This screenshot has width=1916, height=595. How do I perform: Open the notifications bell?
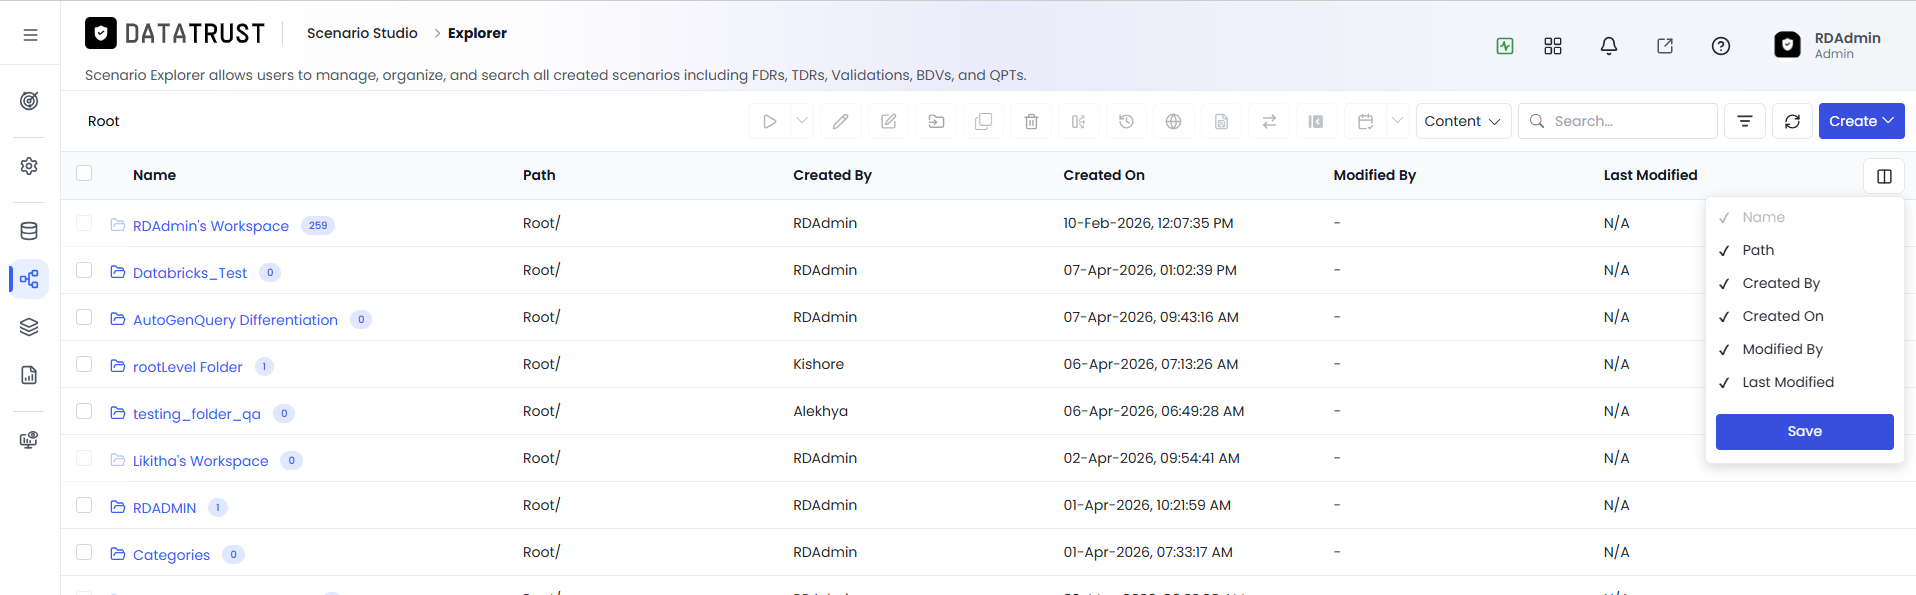[1609, 46]
